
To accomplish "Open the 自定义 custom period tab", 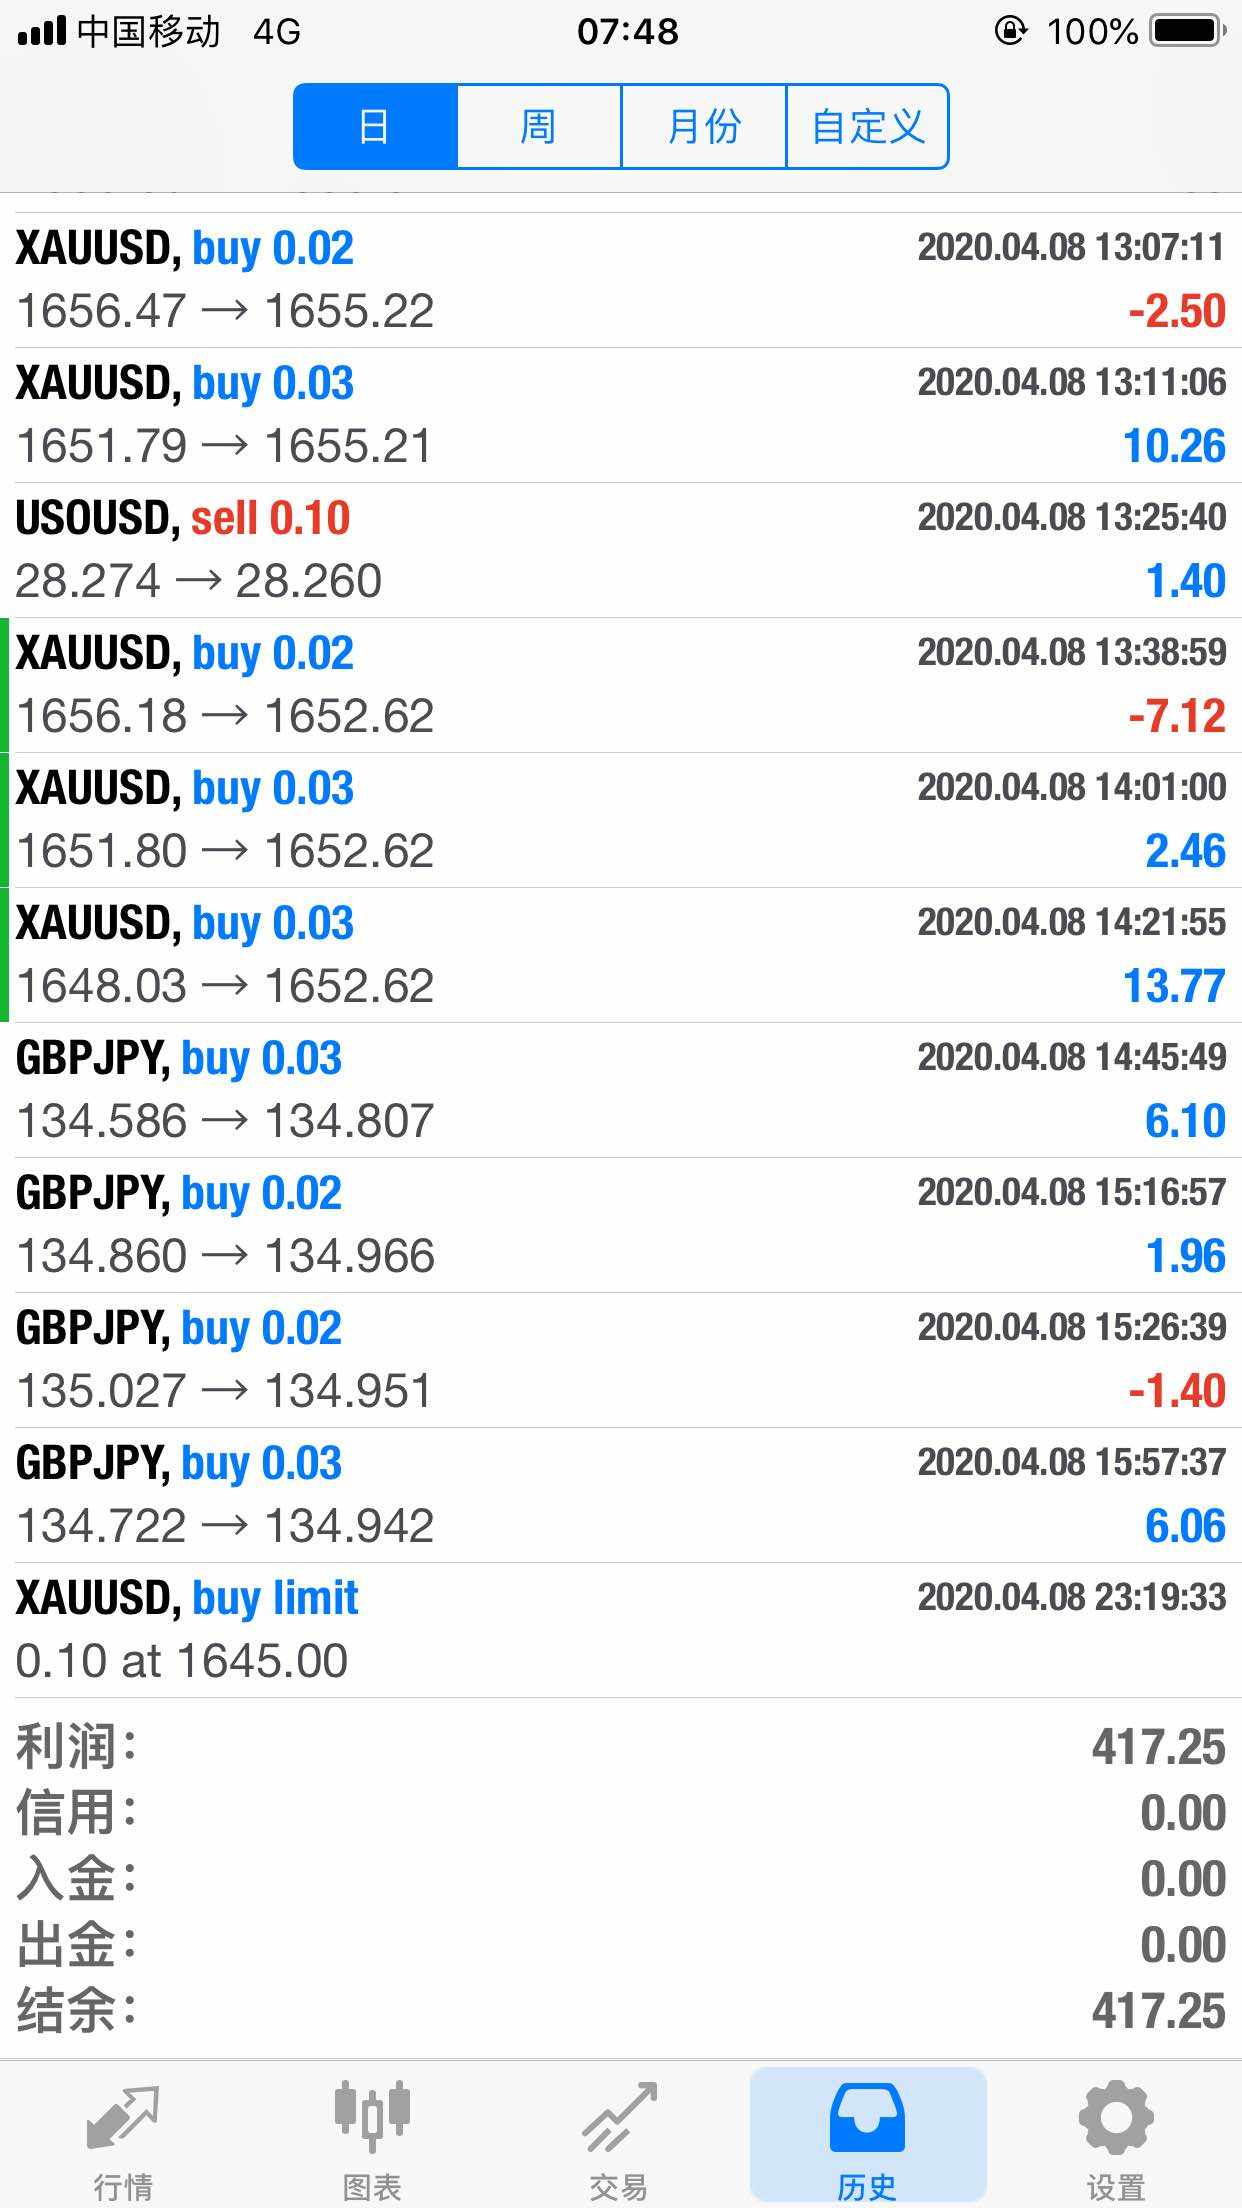I will coord(868,127).
